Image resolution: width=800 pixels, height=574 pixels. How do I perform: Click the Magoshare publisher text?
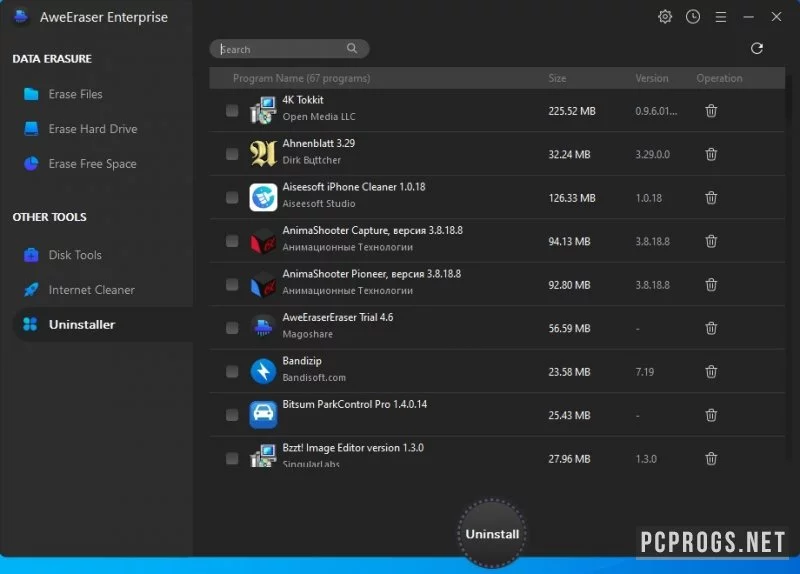pos(308,334)
